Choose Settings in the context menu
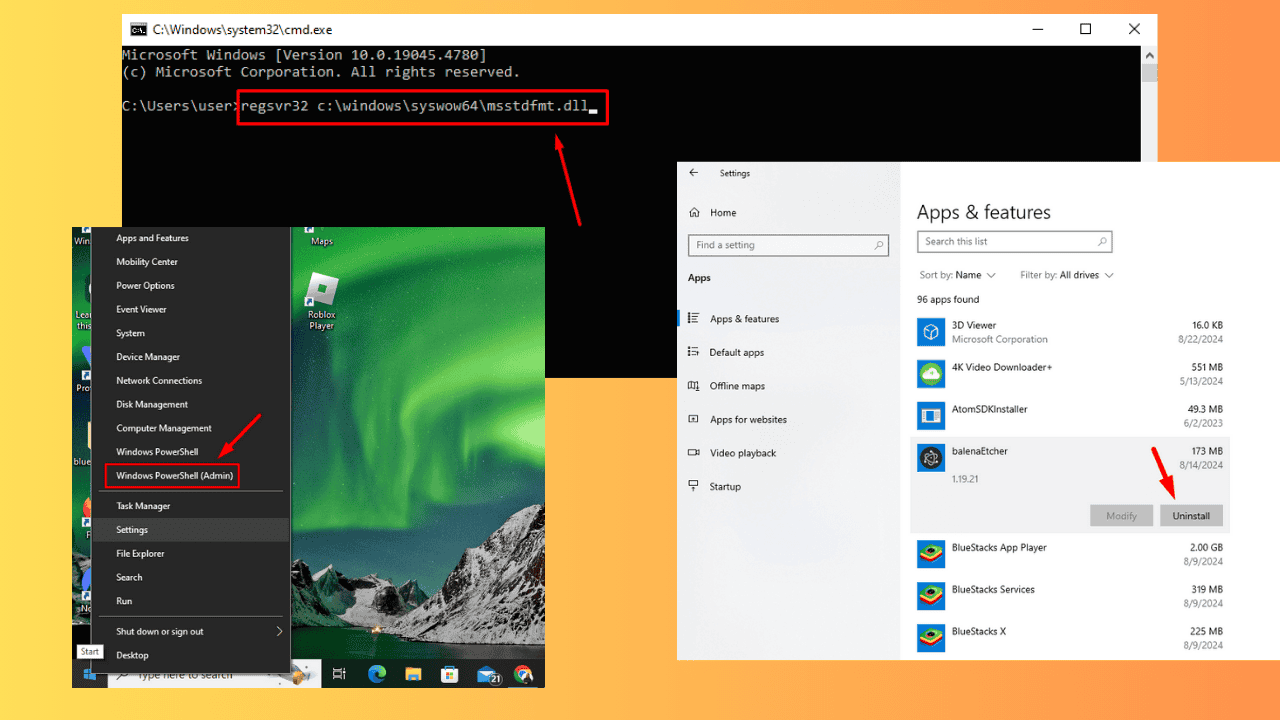1280x720 pixels. [x=132, y=530]
